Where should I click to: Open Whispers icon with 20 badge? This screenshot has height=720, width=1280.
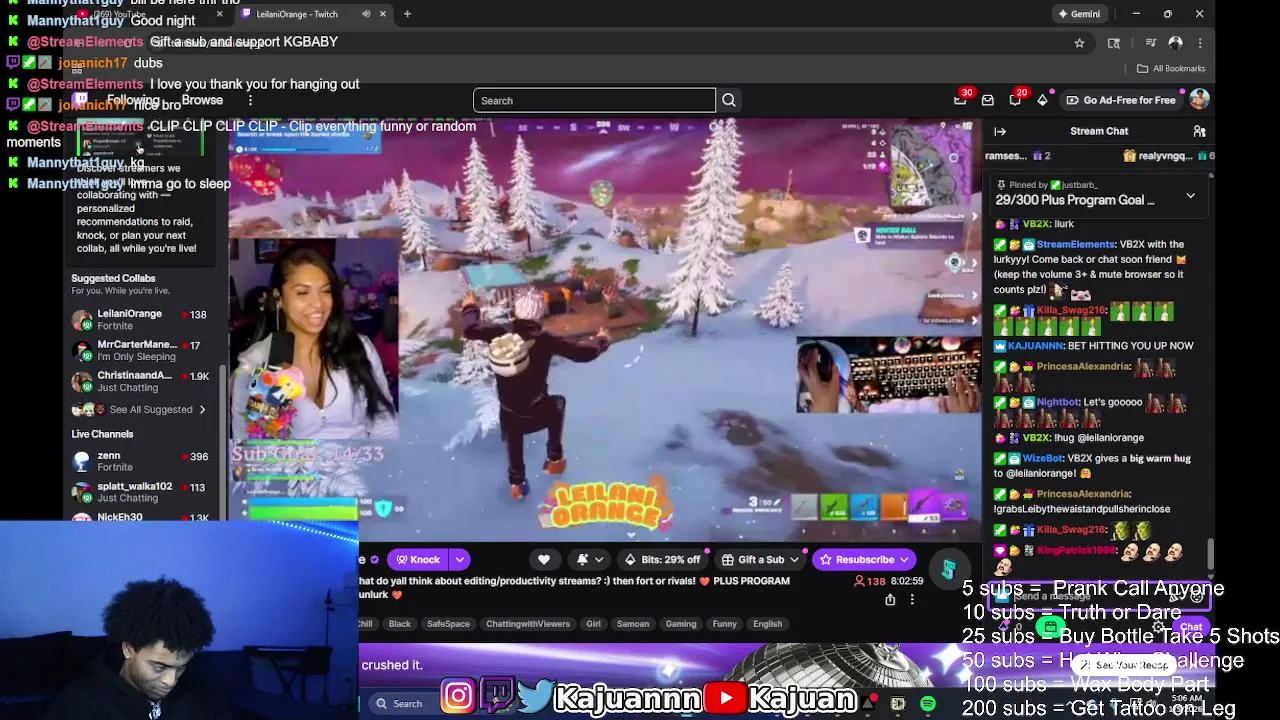coord(1016,99)
